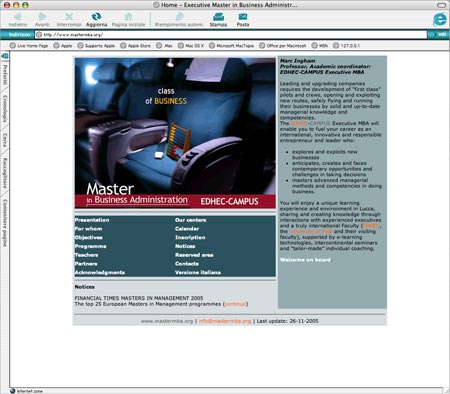Open the Versione italiana link
The height and width of the screenshot is (394, 450).
point(198,272)
